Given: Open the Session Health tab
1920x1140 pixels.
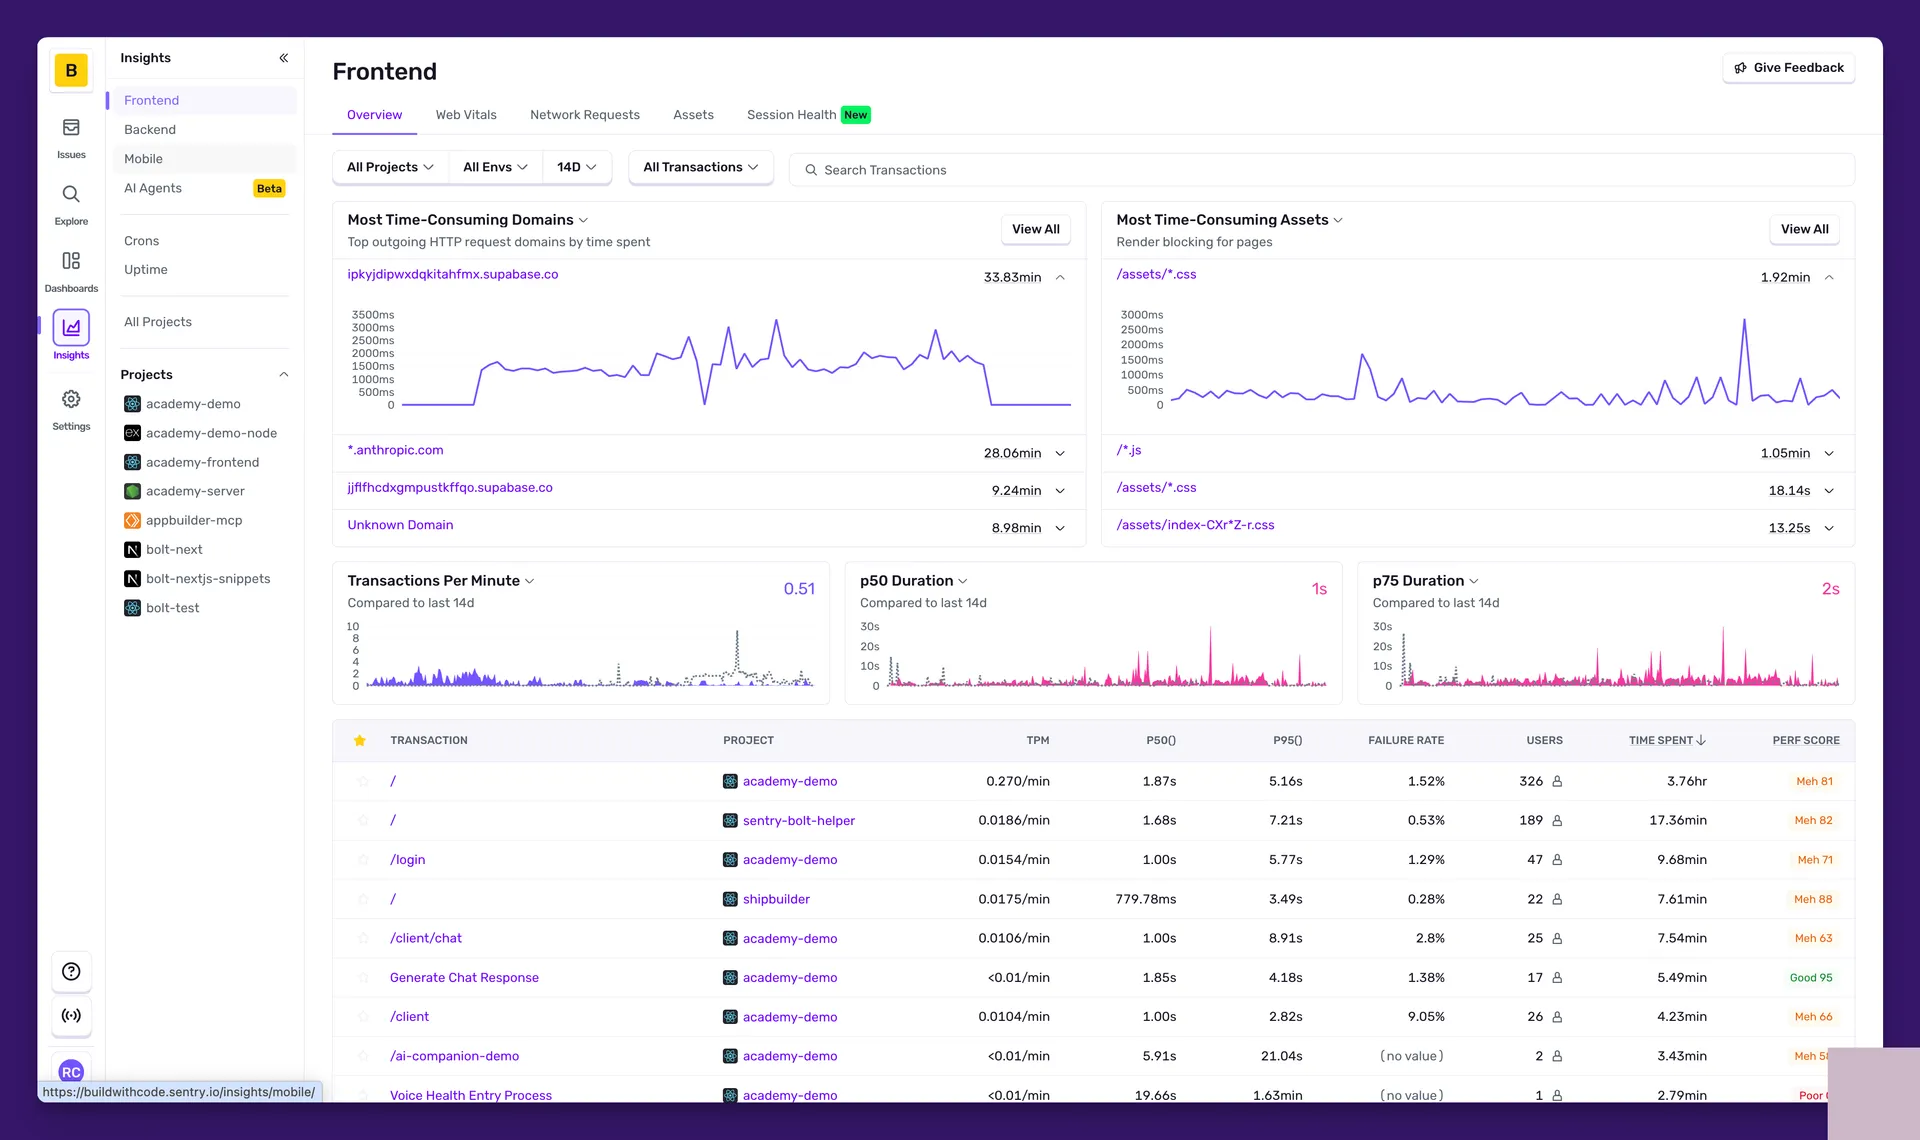Looking at the screenshot, I should pos(790,115).
